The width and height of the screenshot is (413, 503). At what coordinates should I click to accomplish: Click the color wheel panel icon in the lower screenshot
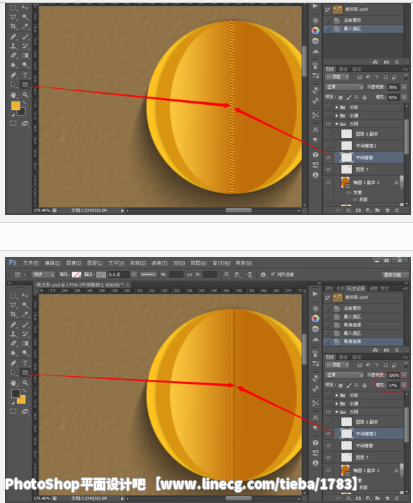click(x=315, y=319)
